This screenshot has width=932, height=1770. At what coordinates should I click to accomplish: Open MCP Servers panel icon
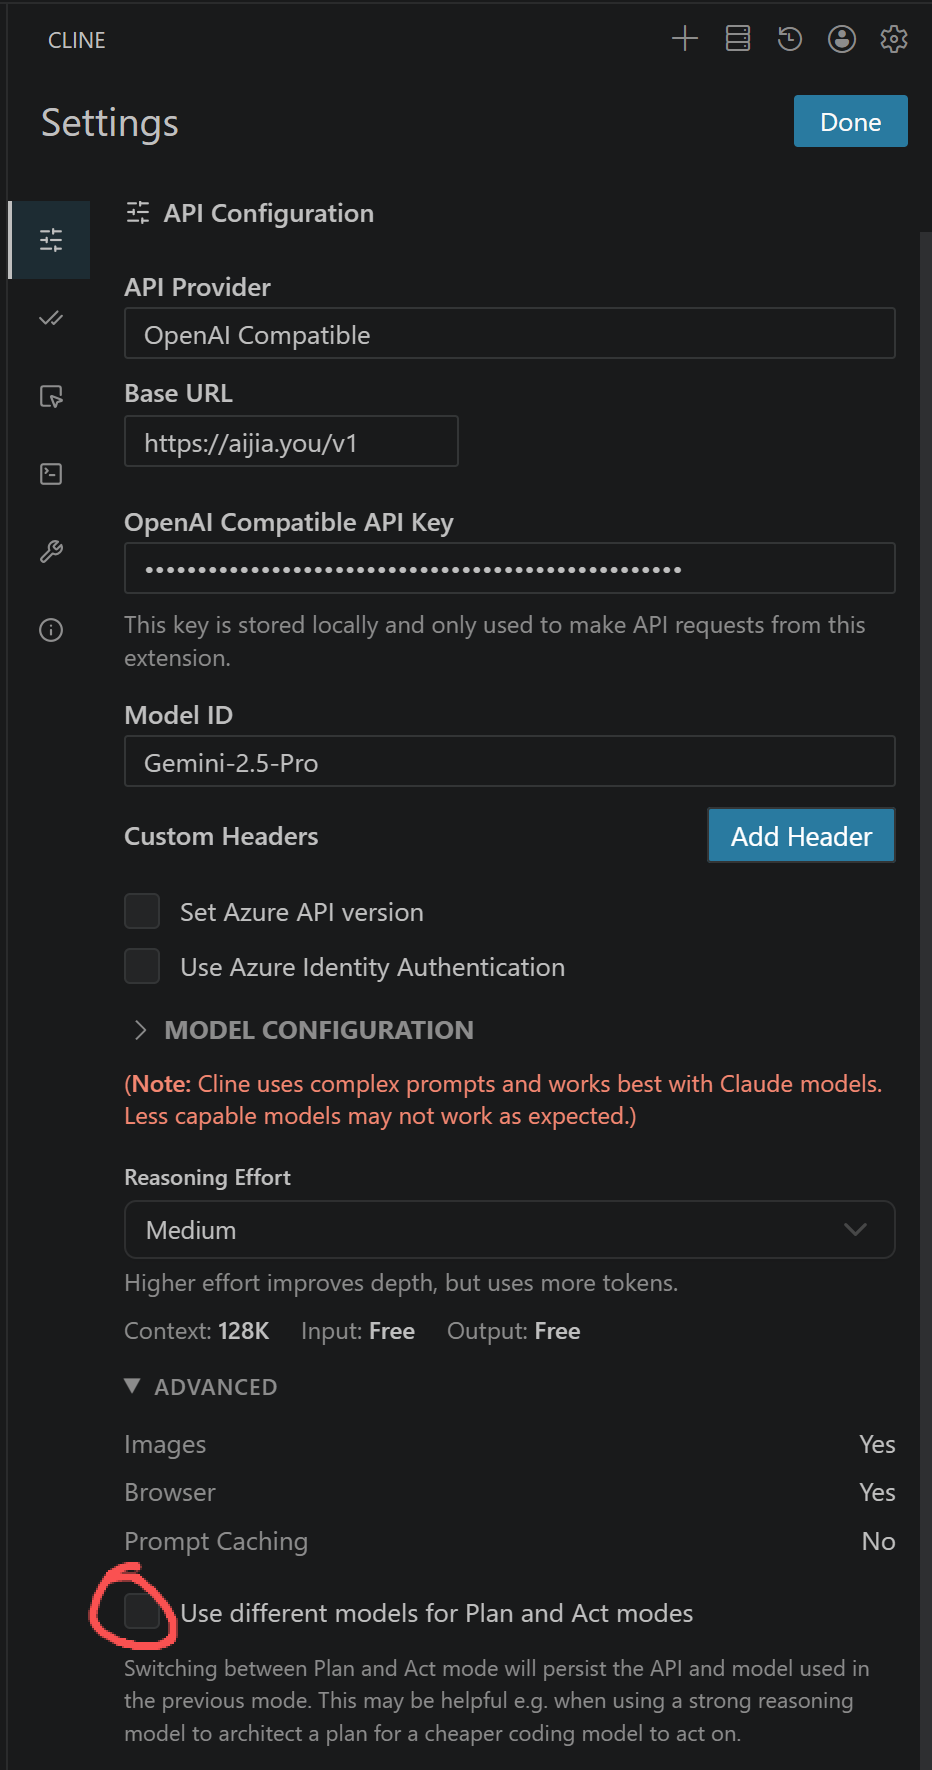click(x=738, y=39)
